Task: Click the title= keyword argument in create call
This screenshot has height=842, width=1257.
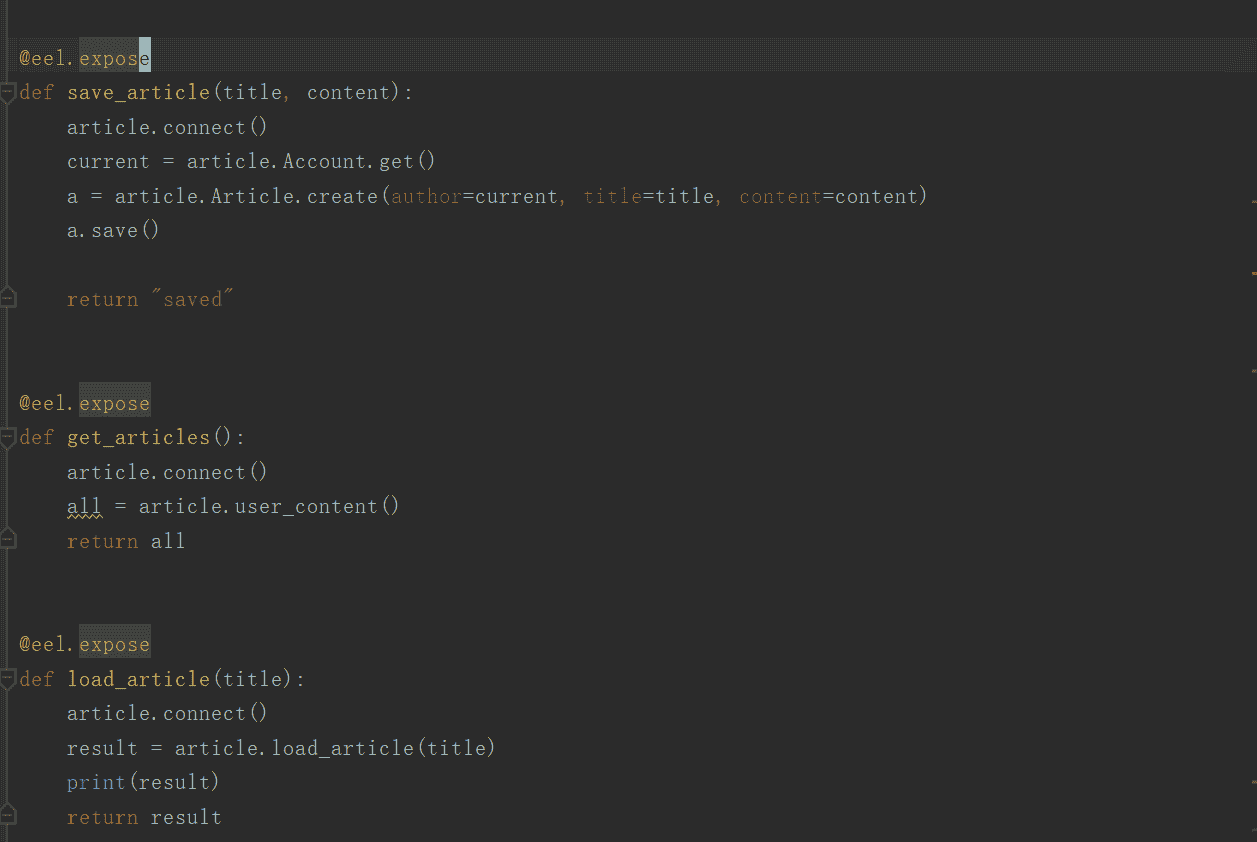Action: click(x=612, y=196)
